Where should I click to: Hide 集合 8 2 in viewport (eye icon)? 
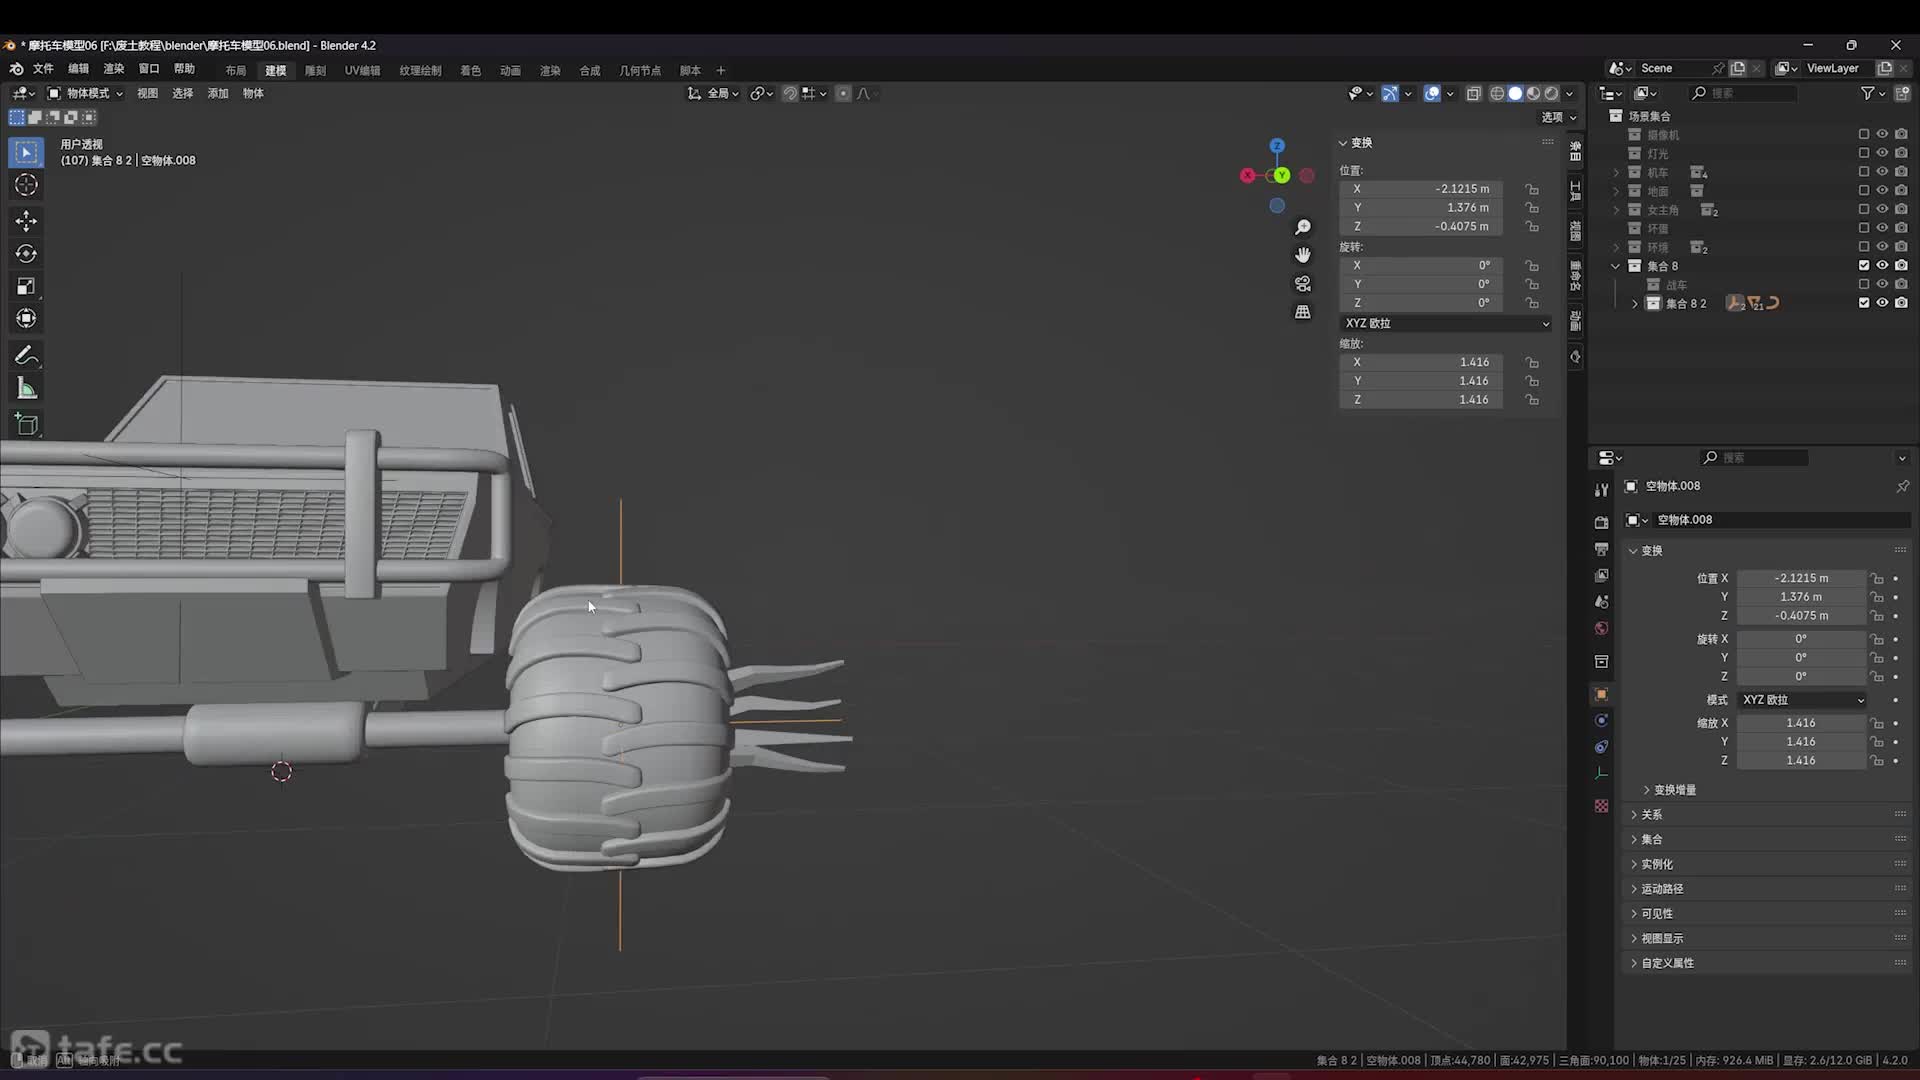[1882, 303]
